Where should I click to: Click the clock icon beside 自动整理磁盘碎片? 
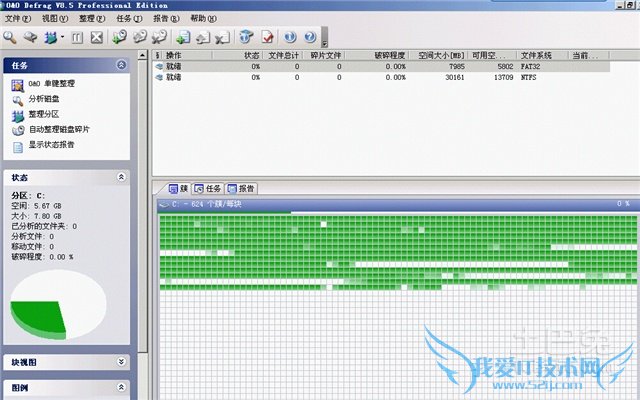[x=18, y=131]
